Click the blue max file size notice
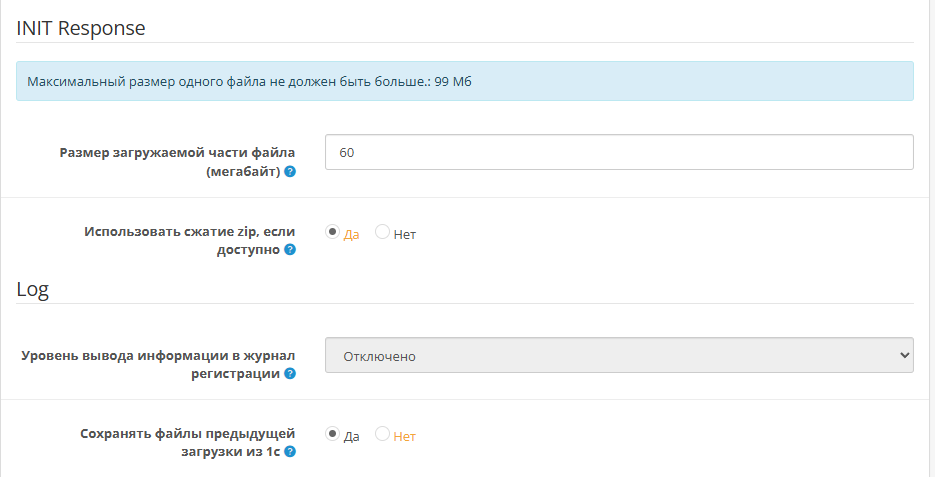935x477 pixels. click(464, 81)
